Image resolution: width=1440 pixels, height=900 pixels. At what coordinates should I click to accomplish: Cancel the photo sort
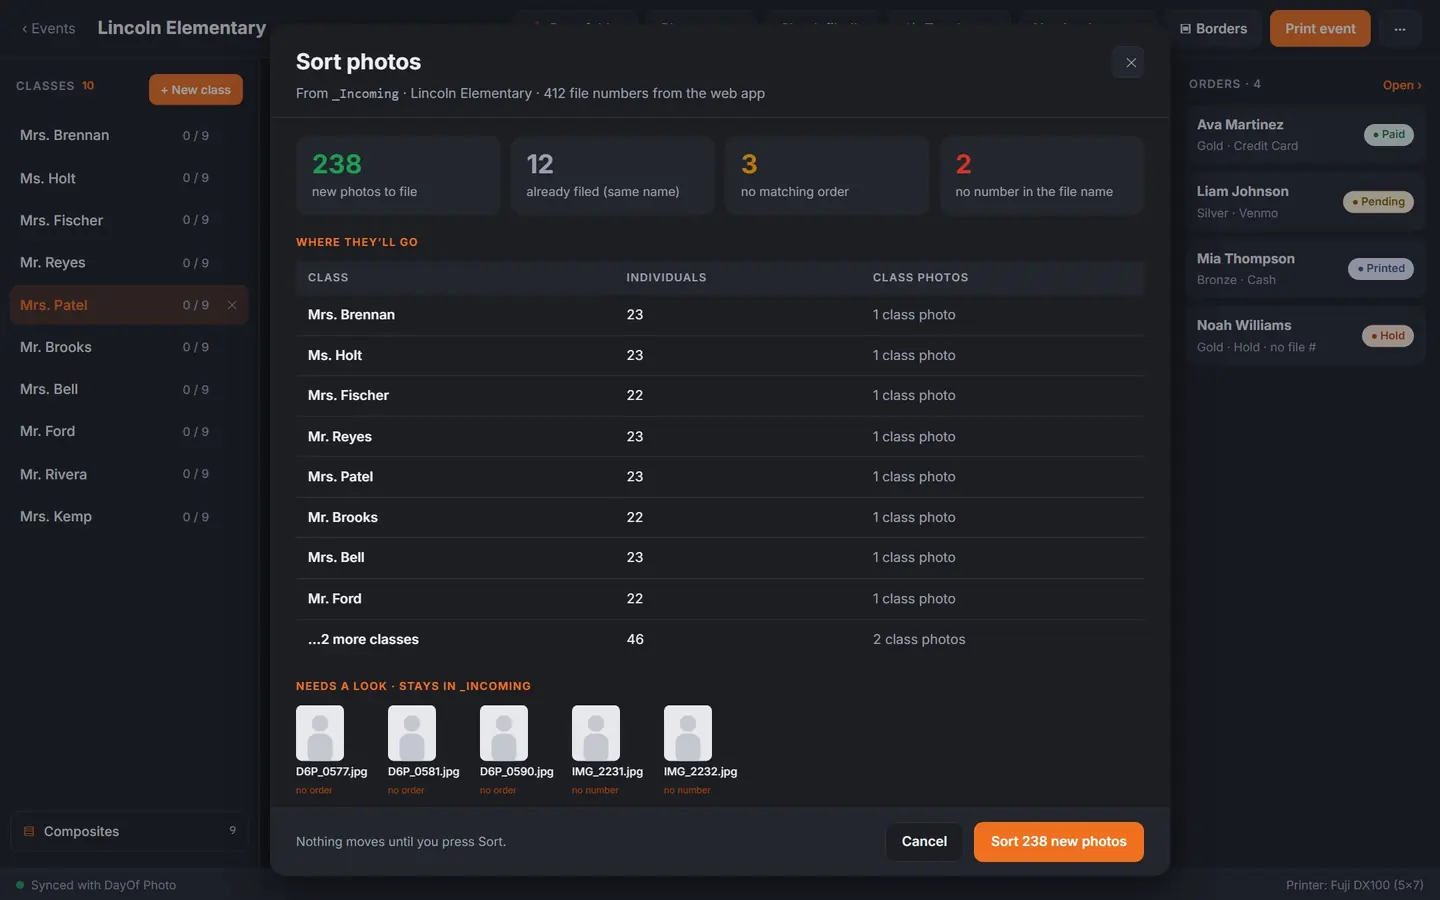[924, 841]
